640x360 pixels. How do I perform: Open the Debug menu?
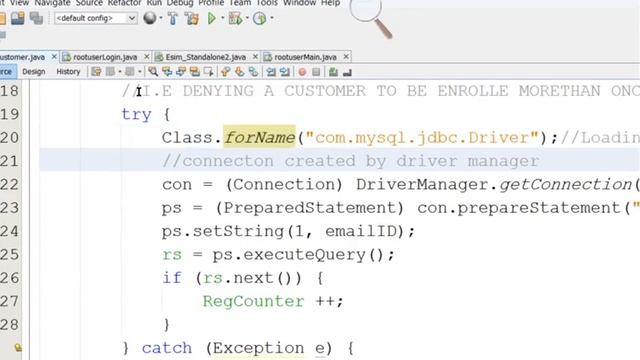[180, 3]
